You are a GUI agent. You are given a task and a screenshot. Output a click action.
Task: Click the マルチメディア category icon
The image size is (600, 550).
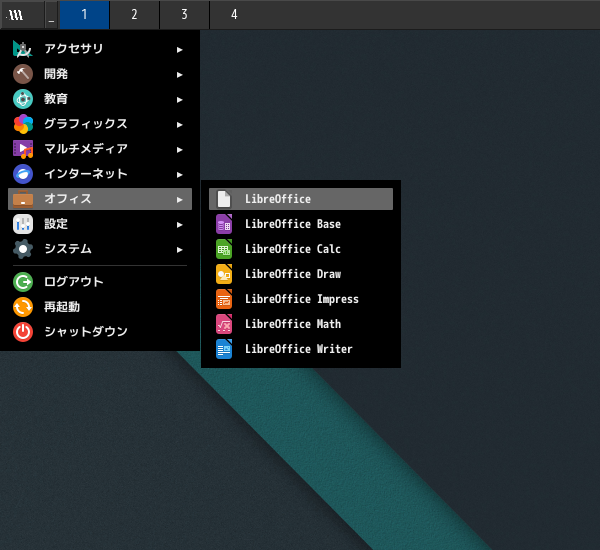[x=23, y=149]
